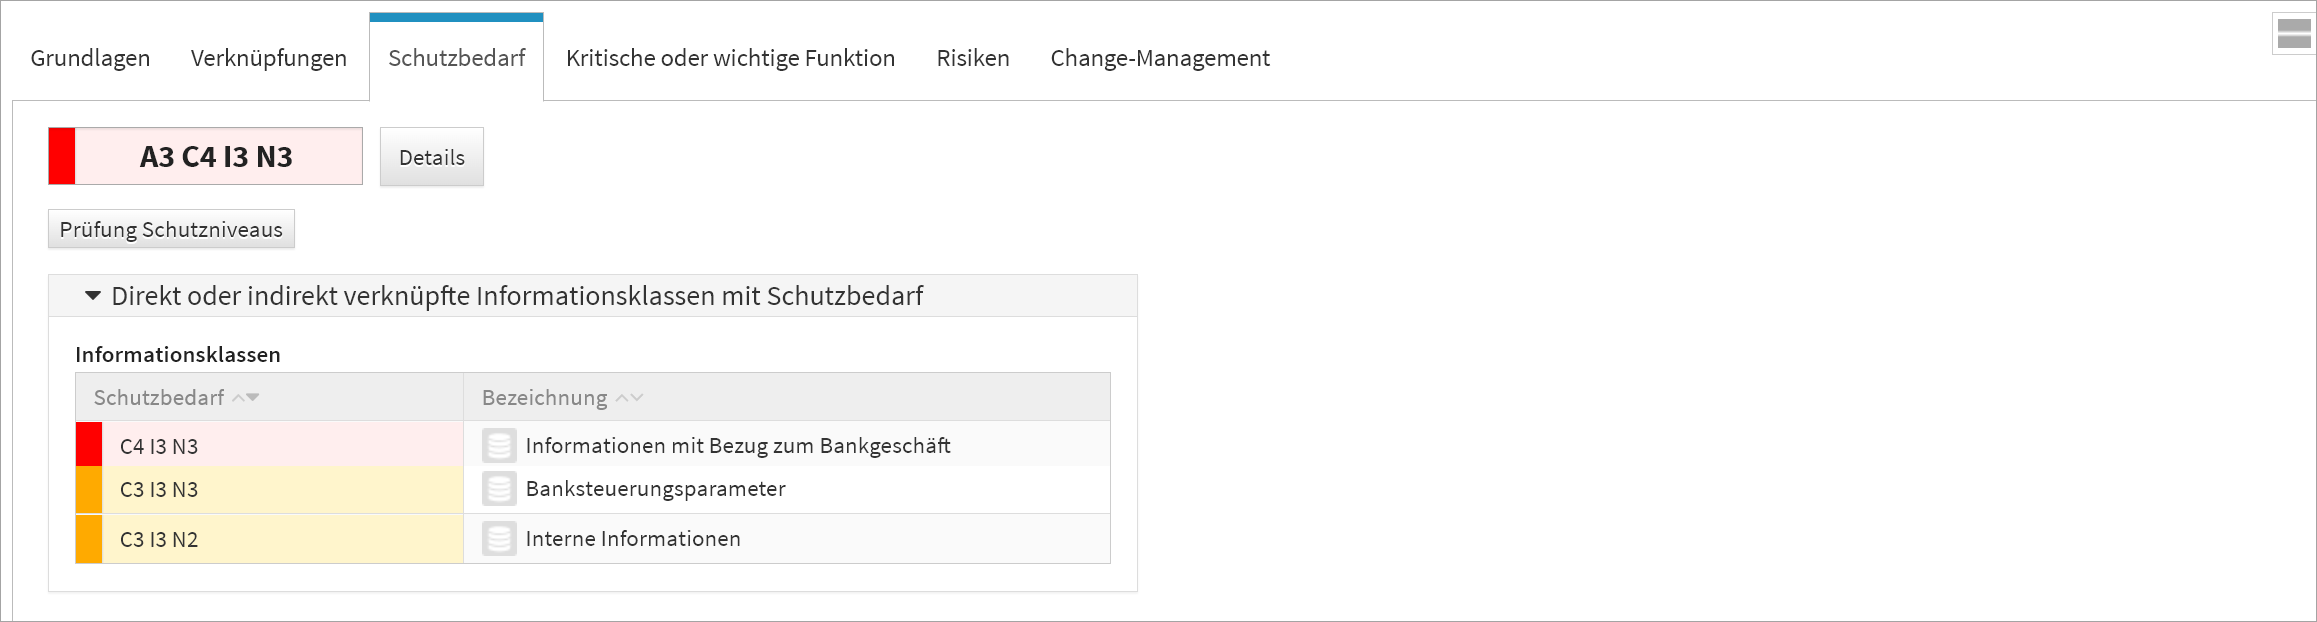Viewport: 2317px width, 622px height.
Task: Click sort arrows on Bezeichnung column
Action: (x=629, y=398)
